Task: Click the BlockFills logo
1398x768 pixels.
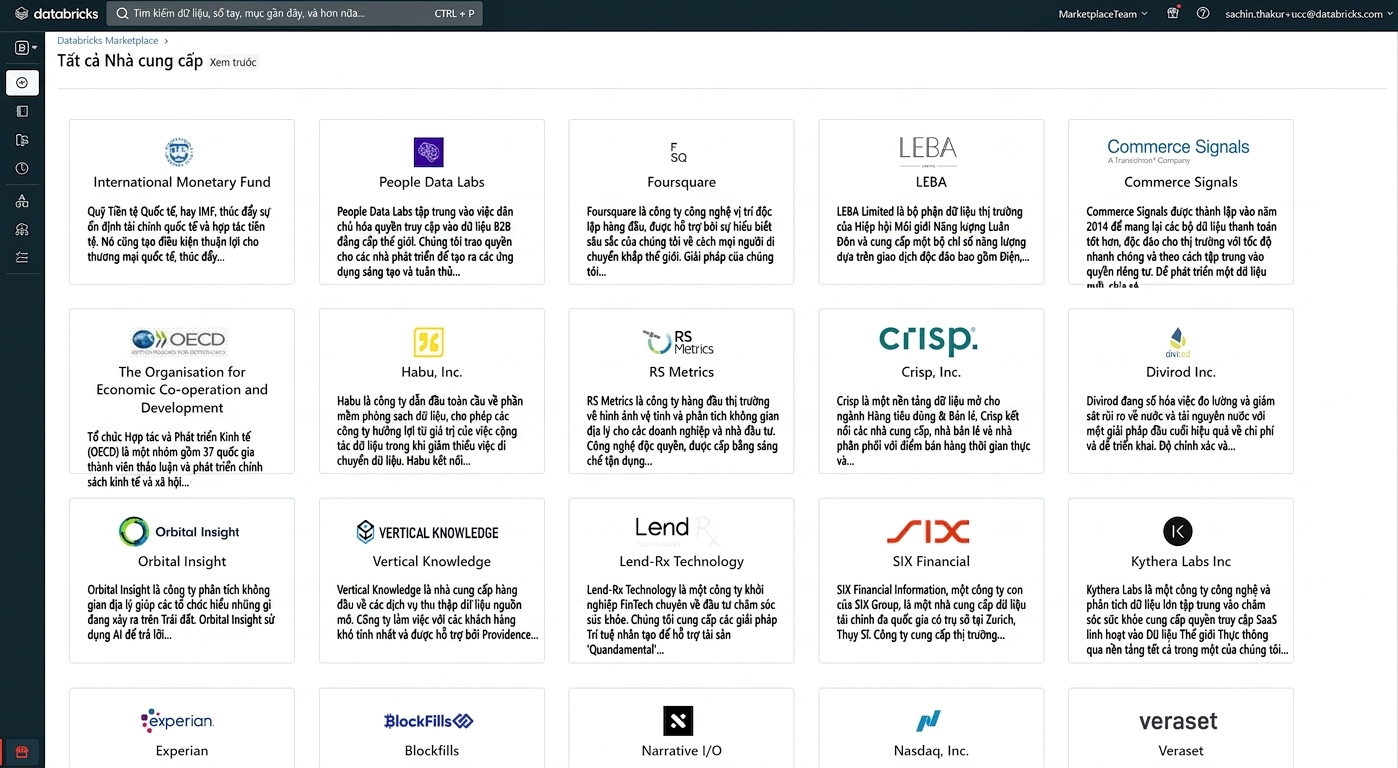Action: (x=428, y=721)
